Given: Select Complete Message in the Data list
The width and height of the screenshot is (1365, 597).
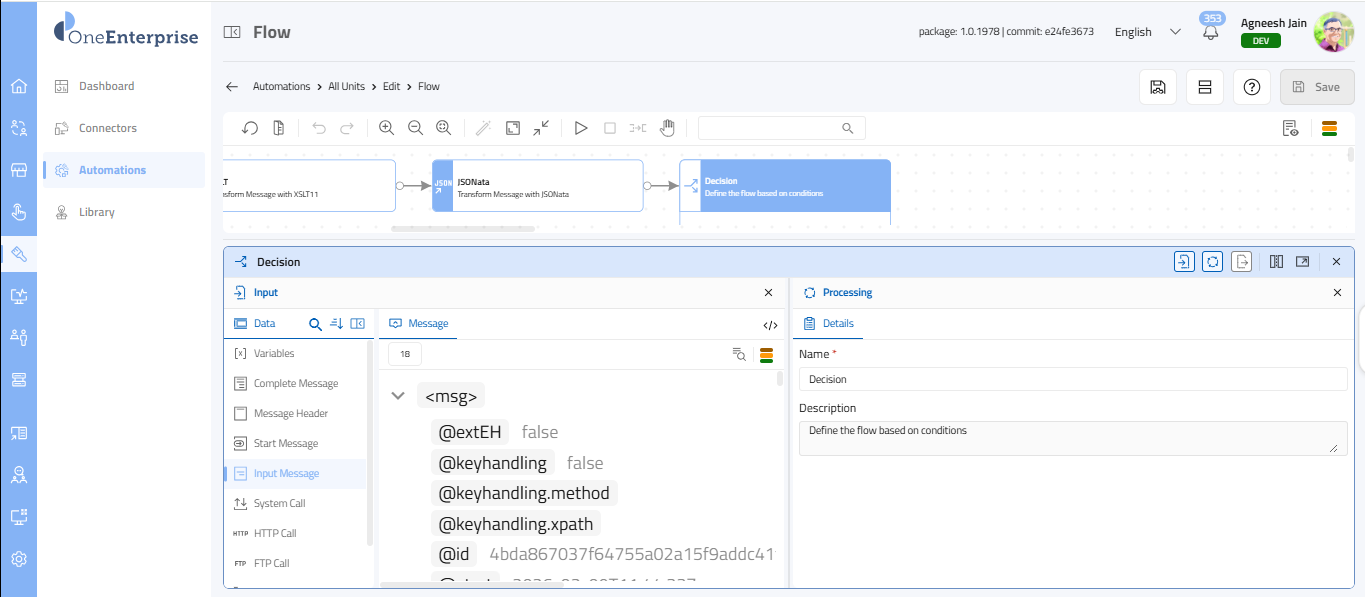Looking at the screenshot, I should [x=295, y=384].
